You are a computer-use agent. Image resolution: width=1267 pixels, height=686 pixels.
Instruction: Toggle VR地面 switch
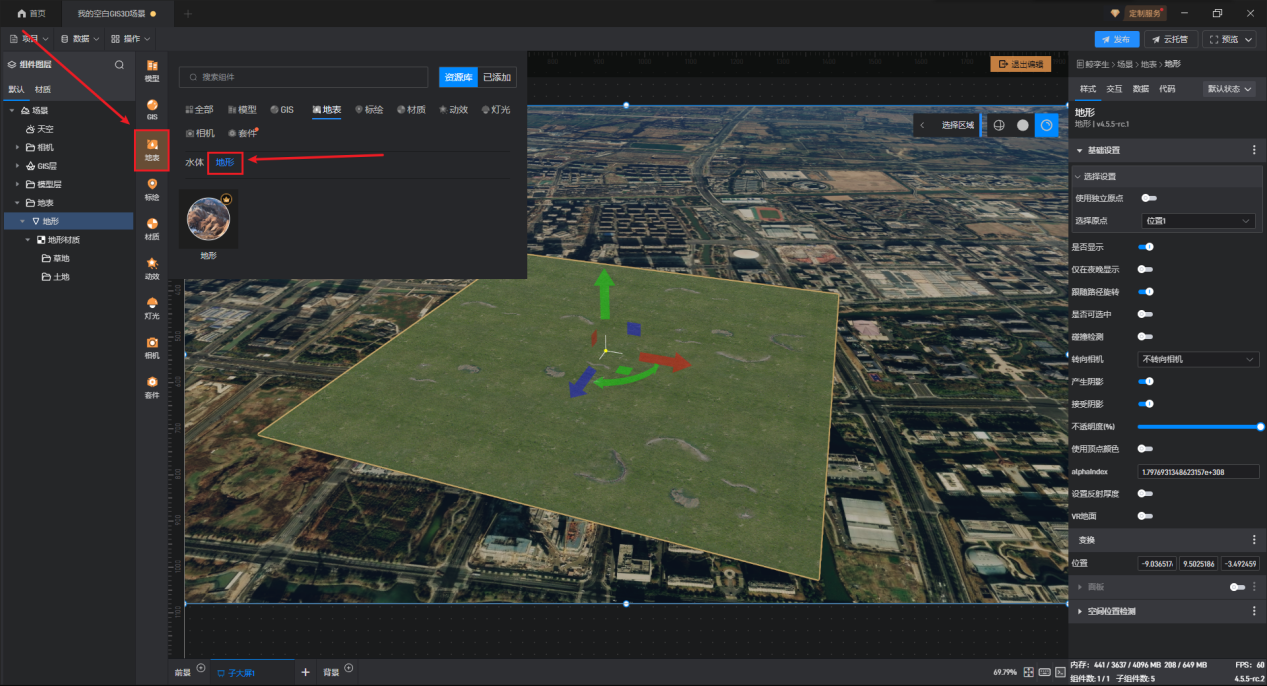1146,516
